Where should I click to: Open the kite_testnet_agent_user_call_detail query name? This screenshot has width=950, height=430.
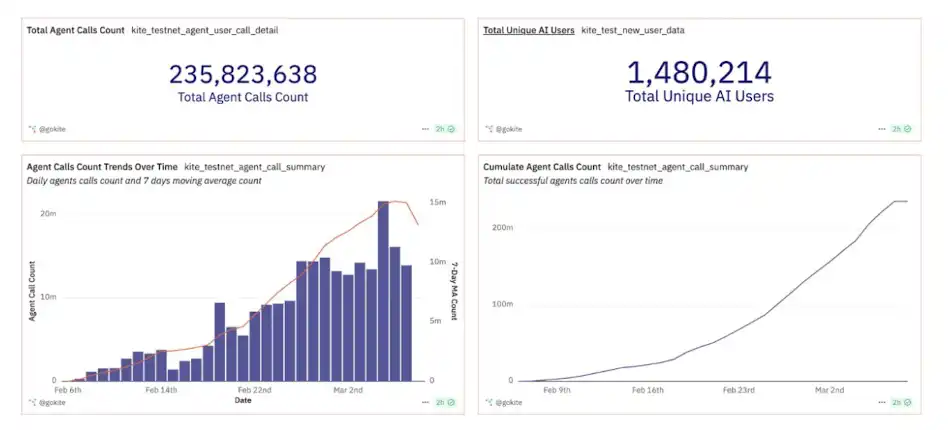pyautogui.click(x=204, y=30)
